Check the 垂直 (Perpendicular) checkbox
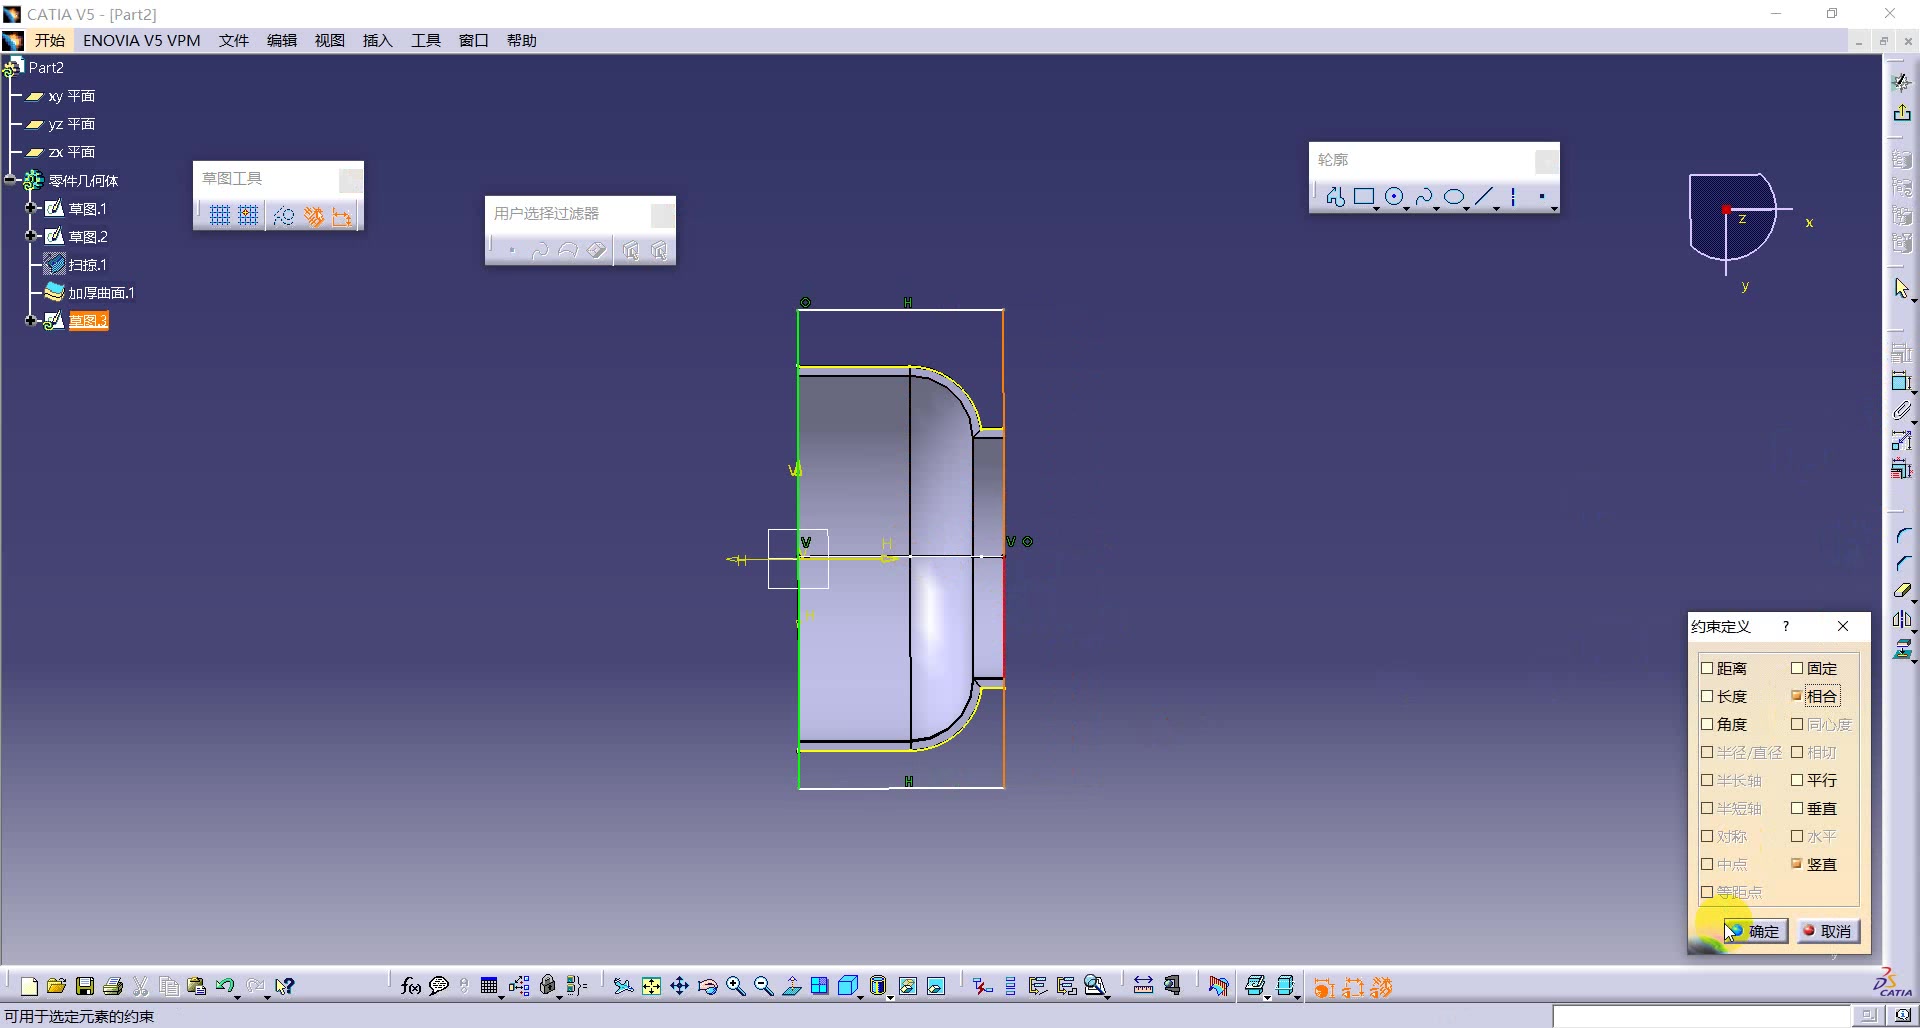1920x1028 pixels. [x=1797, y=808]
